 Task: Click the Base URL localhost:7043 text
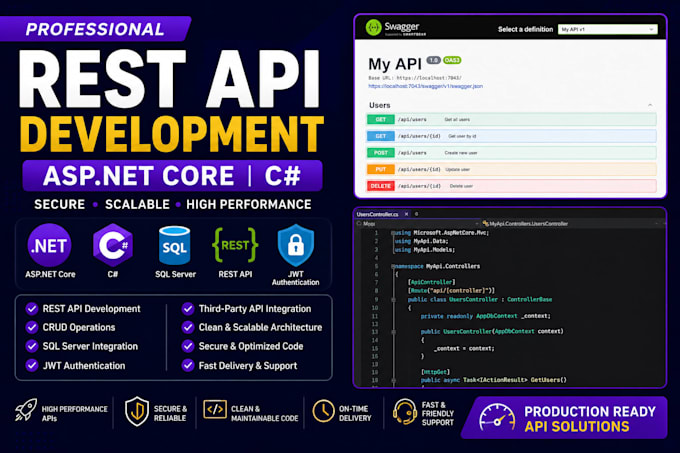pos(415,78)
